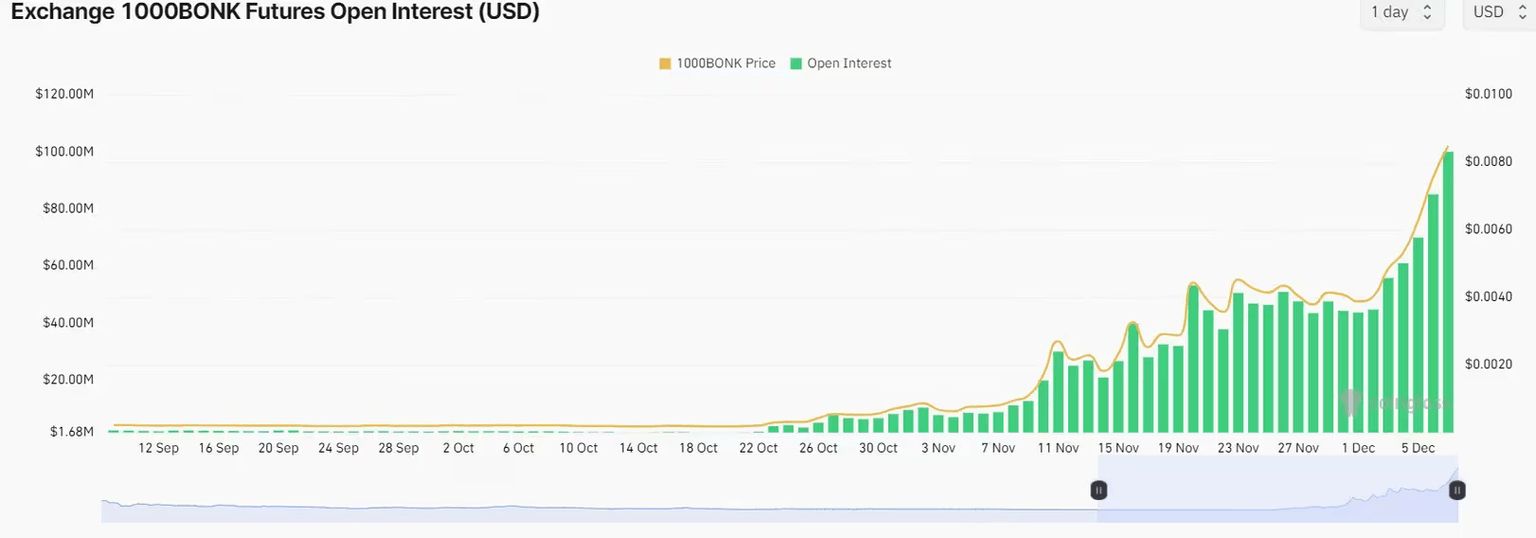This screenshot has height=538, width=1536.
Task: Click the 7 Nov date label
Action: (x=998, y=448)
